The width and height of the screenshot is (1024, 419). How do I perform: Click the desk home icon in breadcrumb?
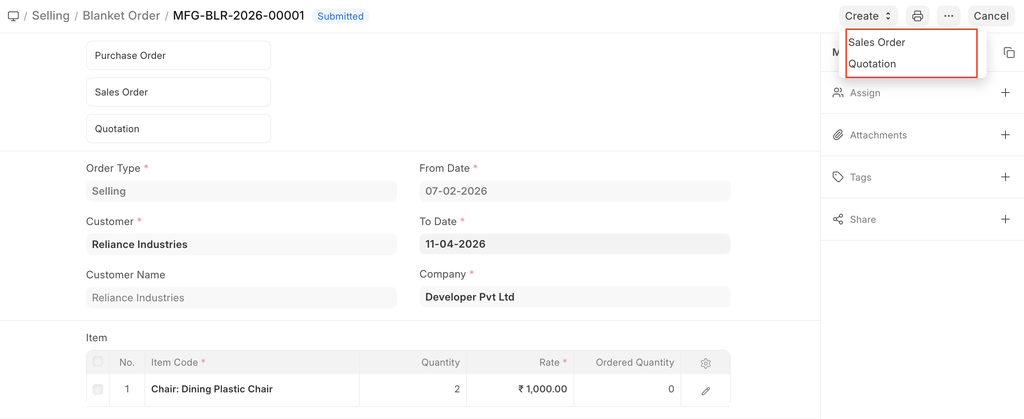click(x=13, y=16)
